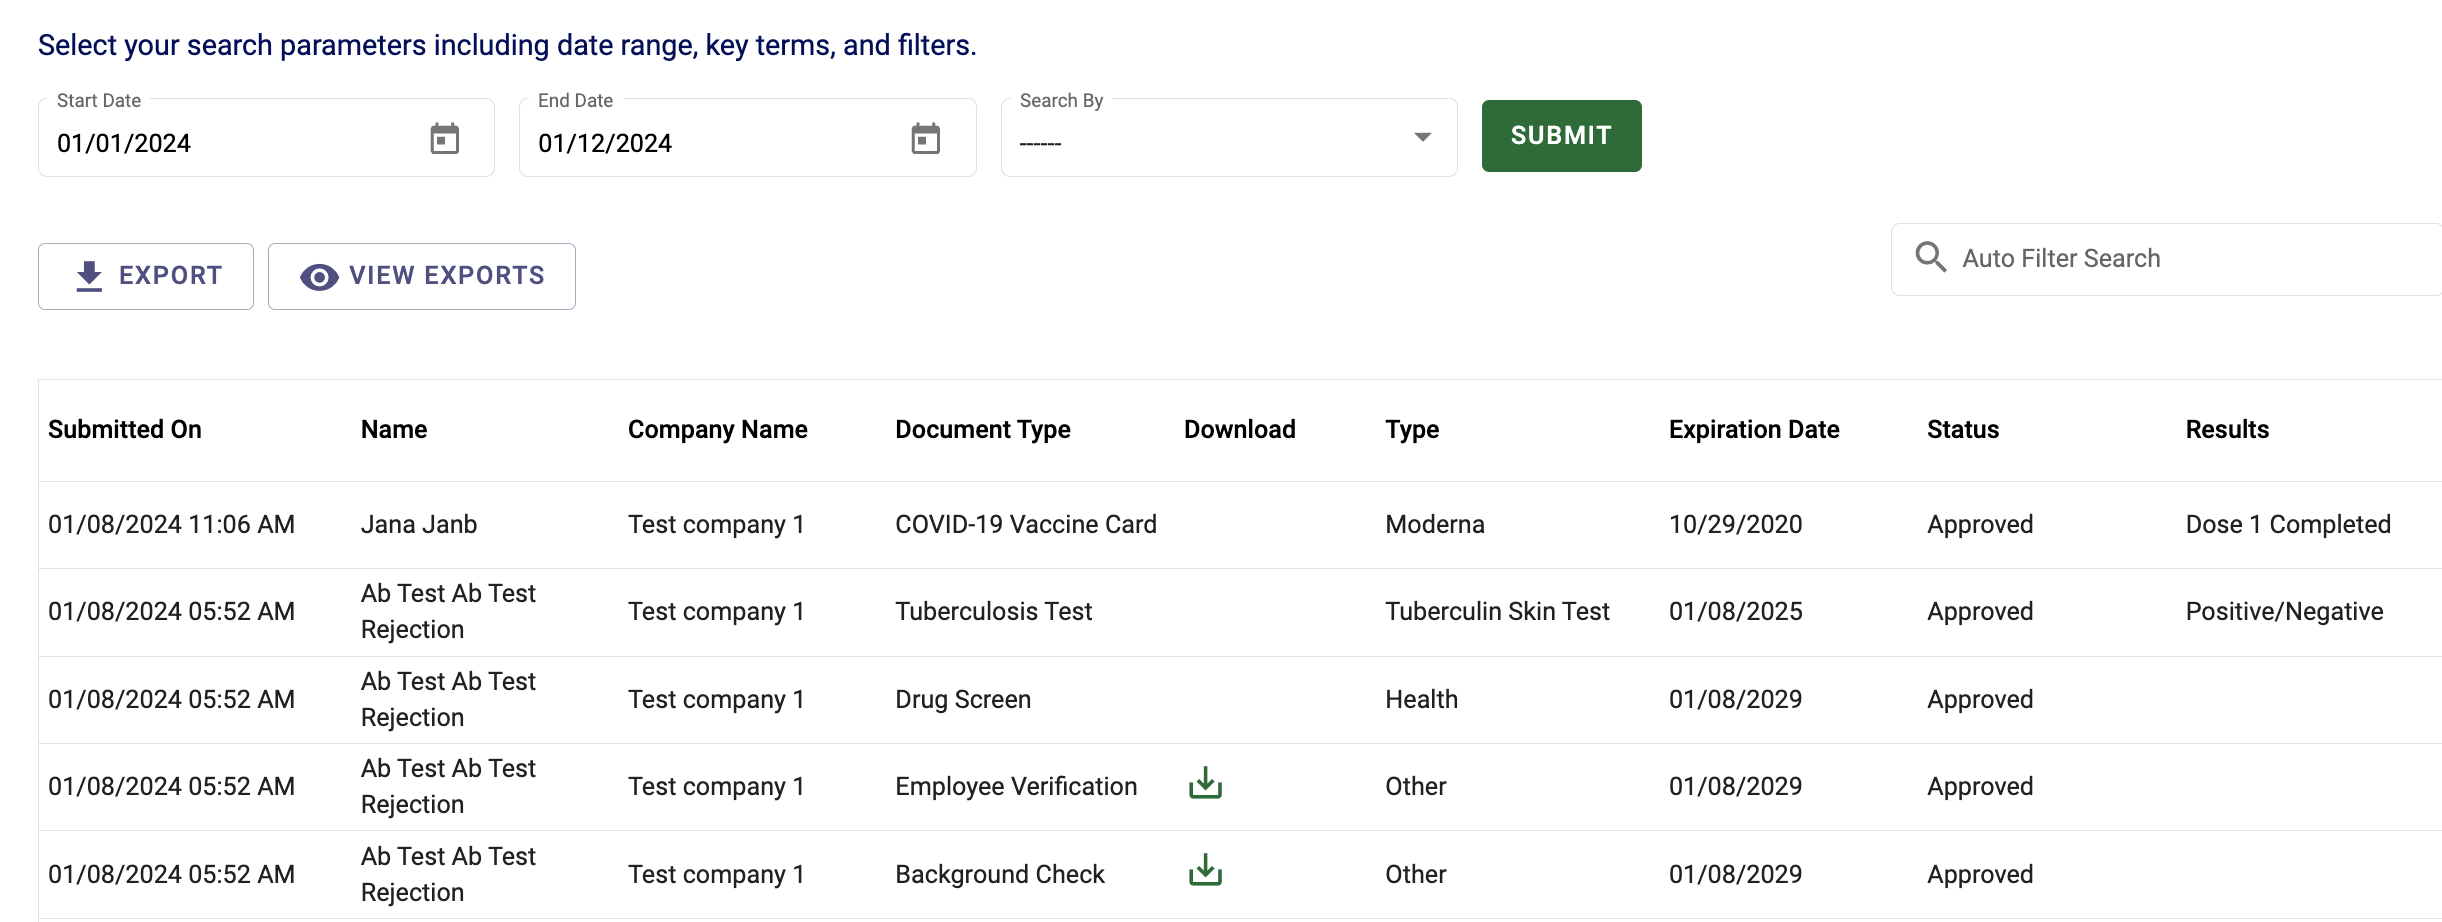Open the End Date calendar picker
2442x922 pixels.
click(926, 139)
